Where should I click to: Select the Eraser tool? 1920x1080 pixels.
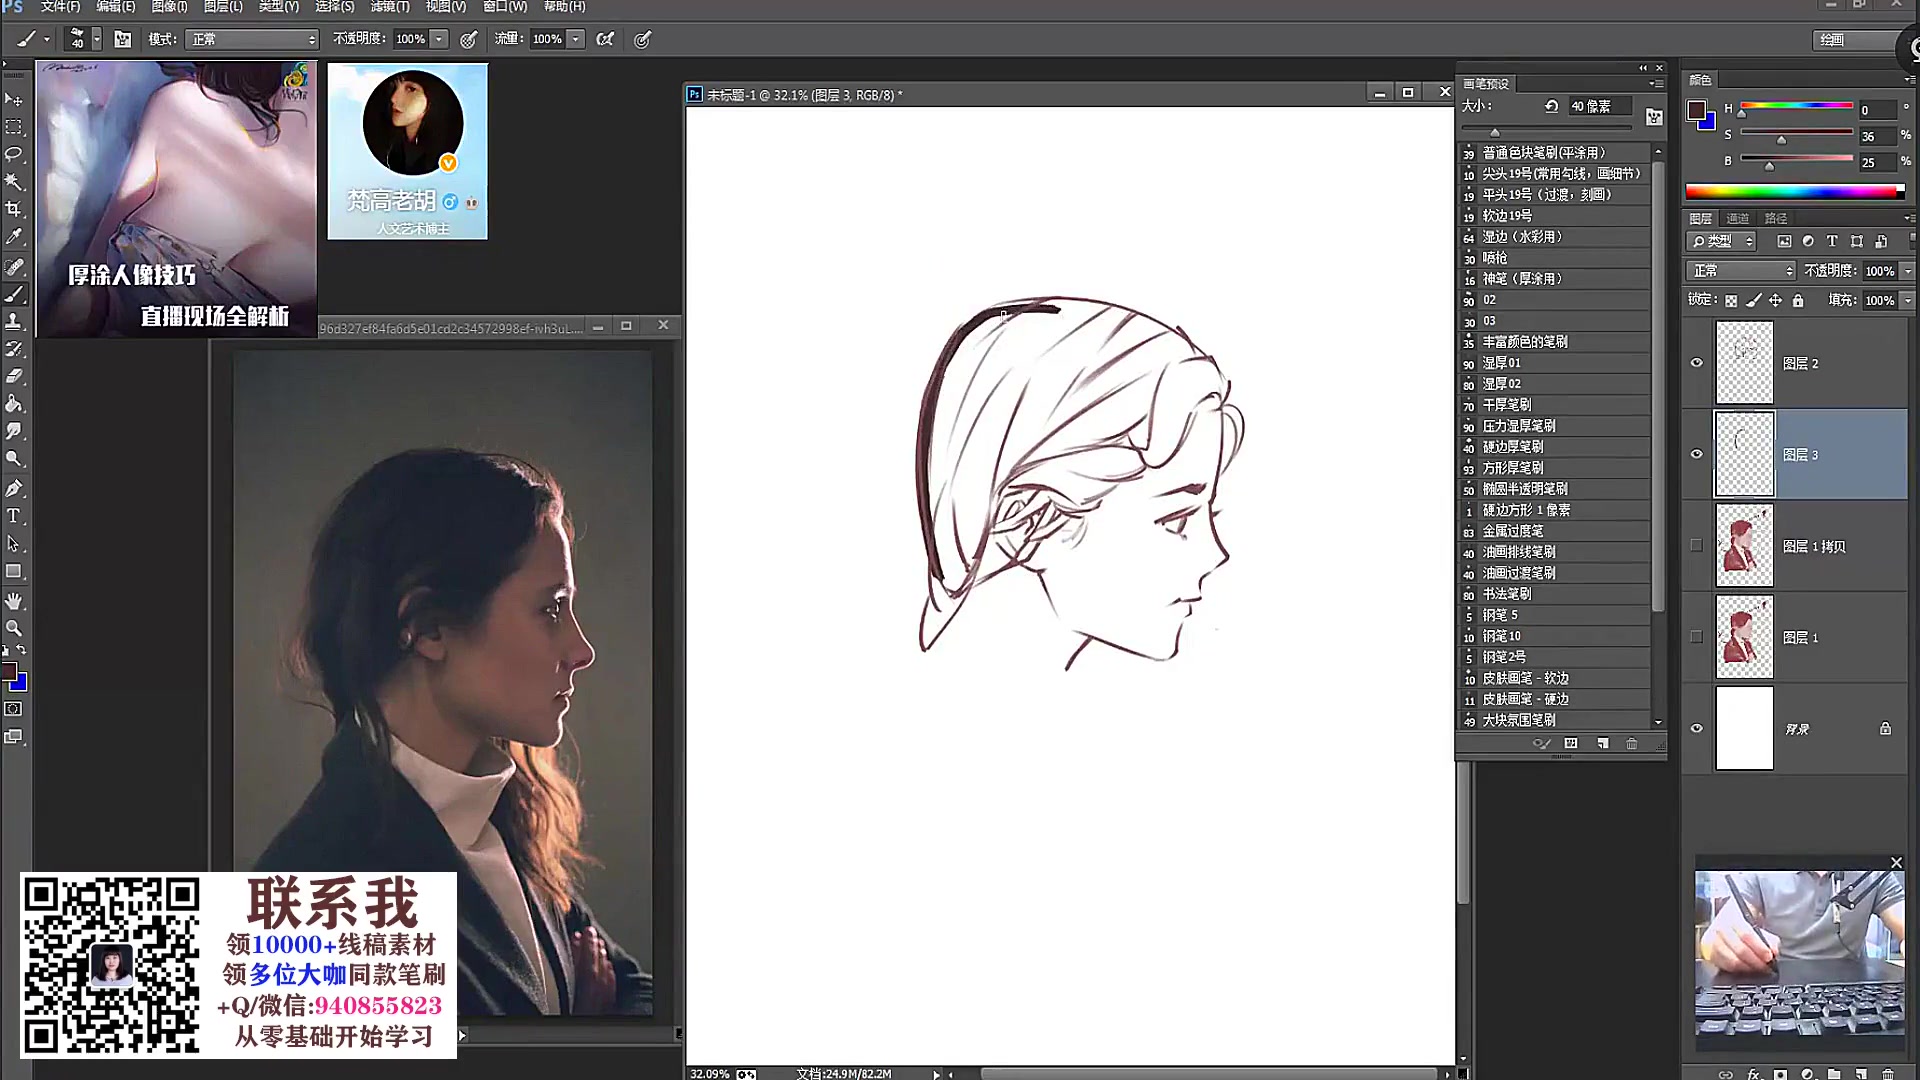(x=14, y=376)
